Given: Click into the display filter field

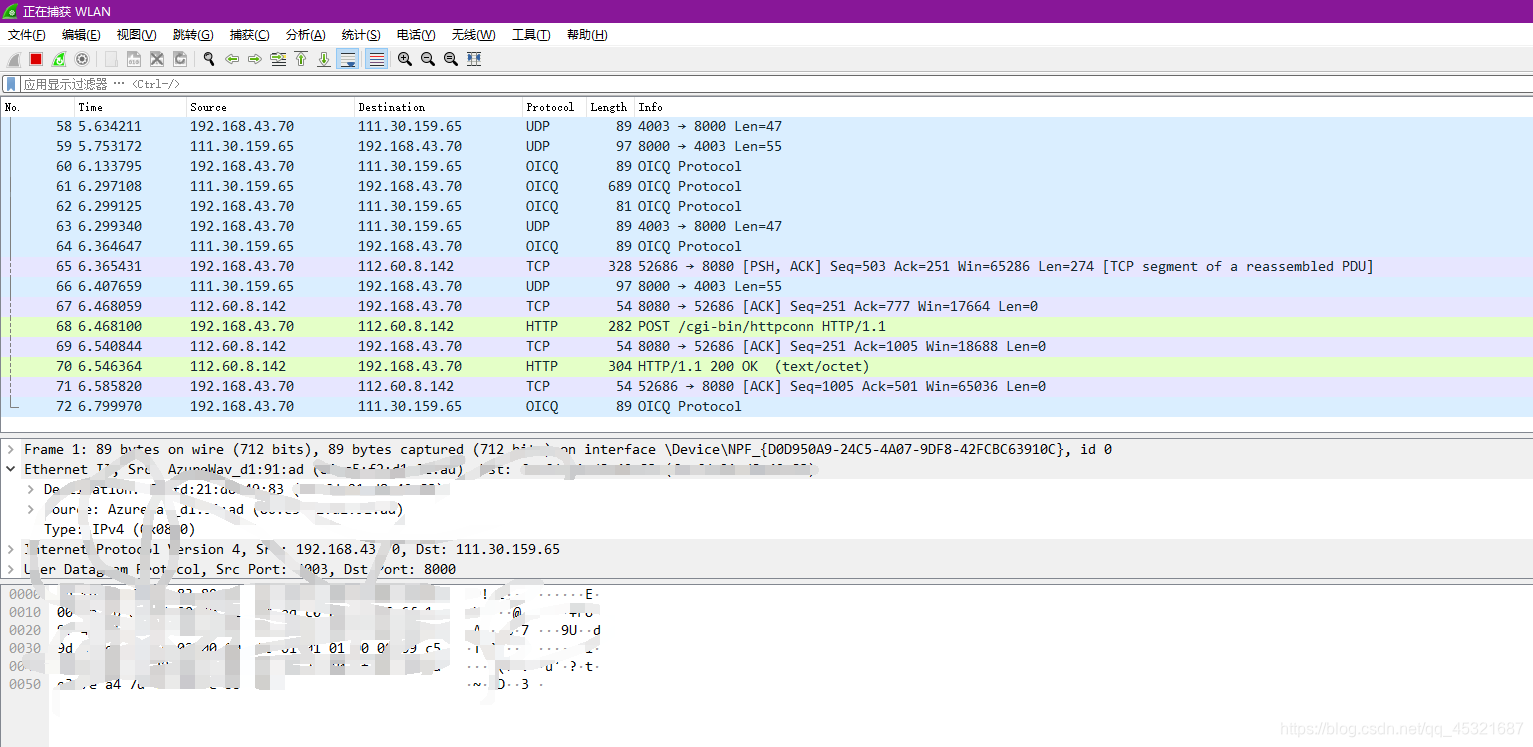Looking at the screenshot, I should click(x=776, y=84).
